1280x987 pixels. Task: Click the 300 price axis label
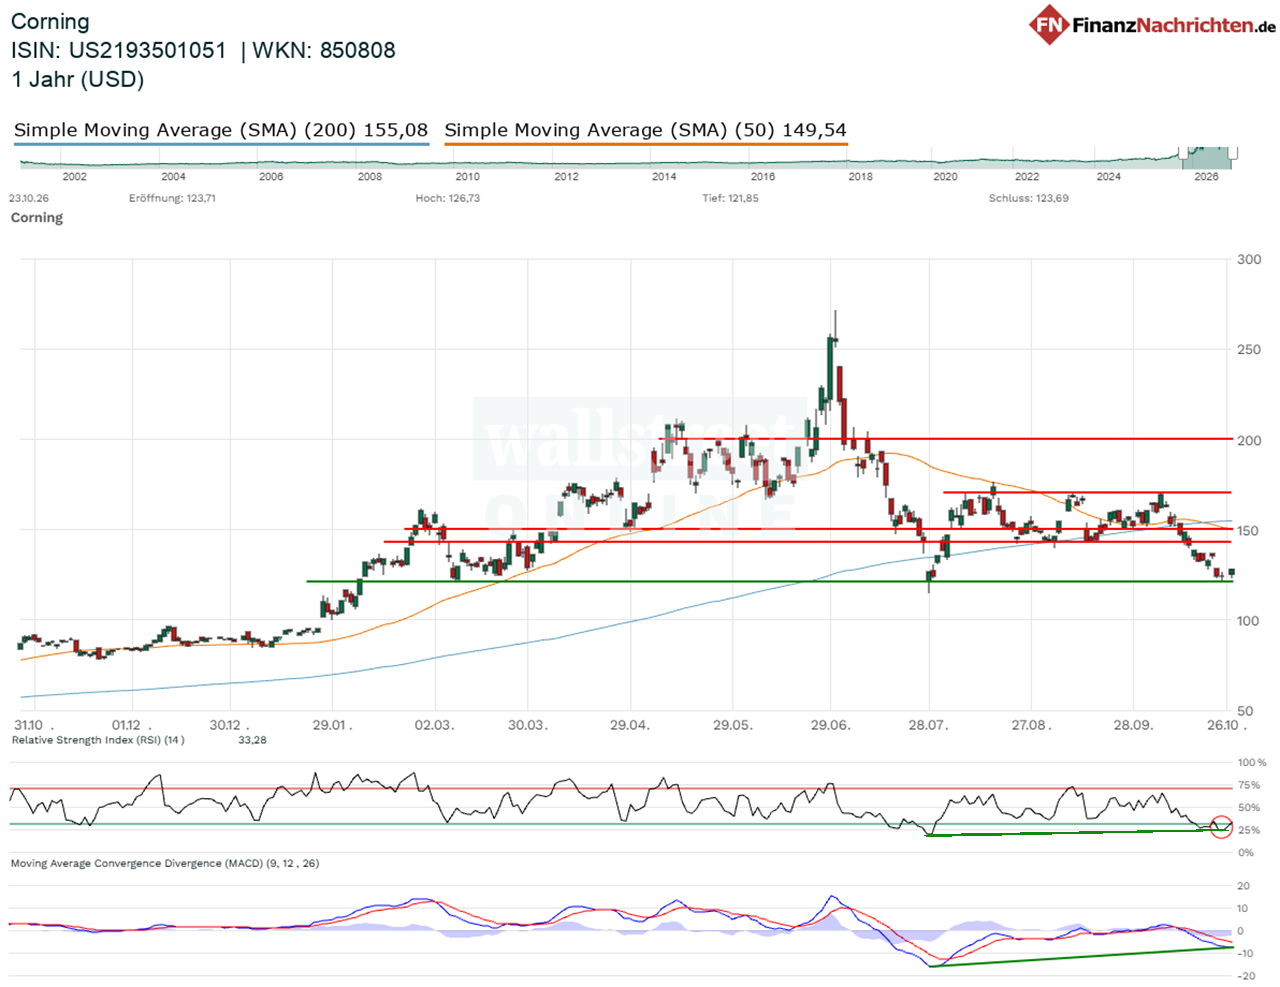click(1249, 259)
